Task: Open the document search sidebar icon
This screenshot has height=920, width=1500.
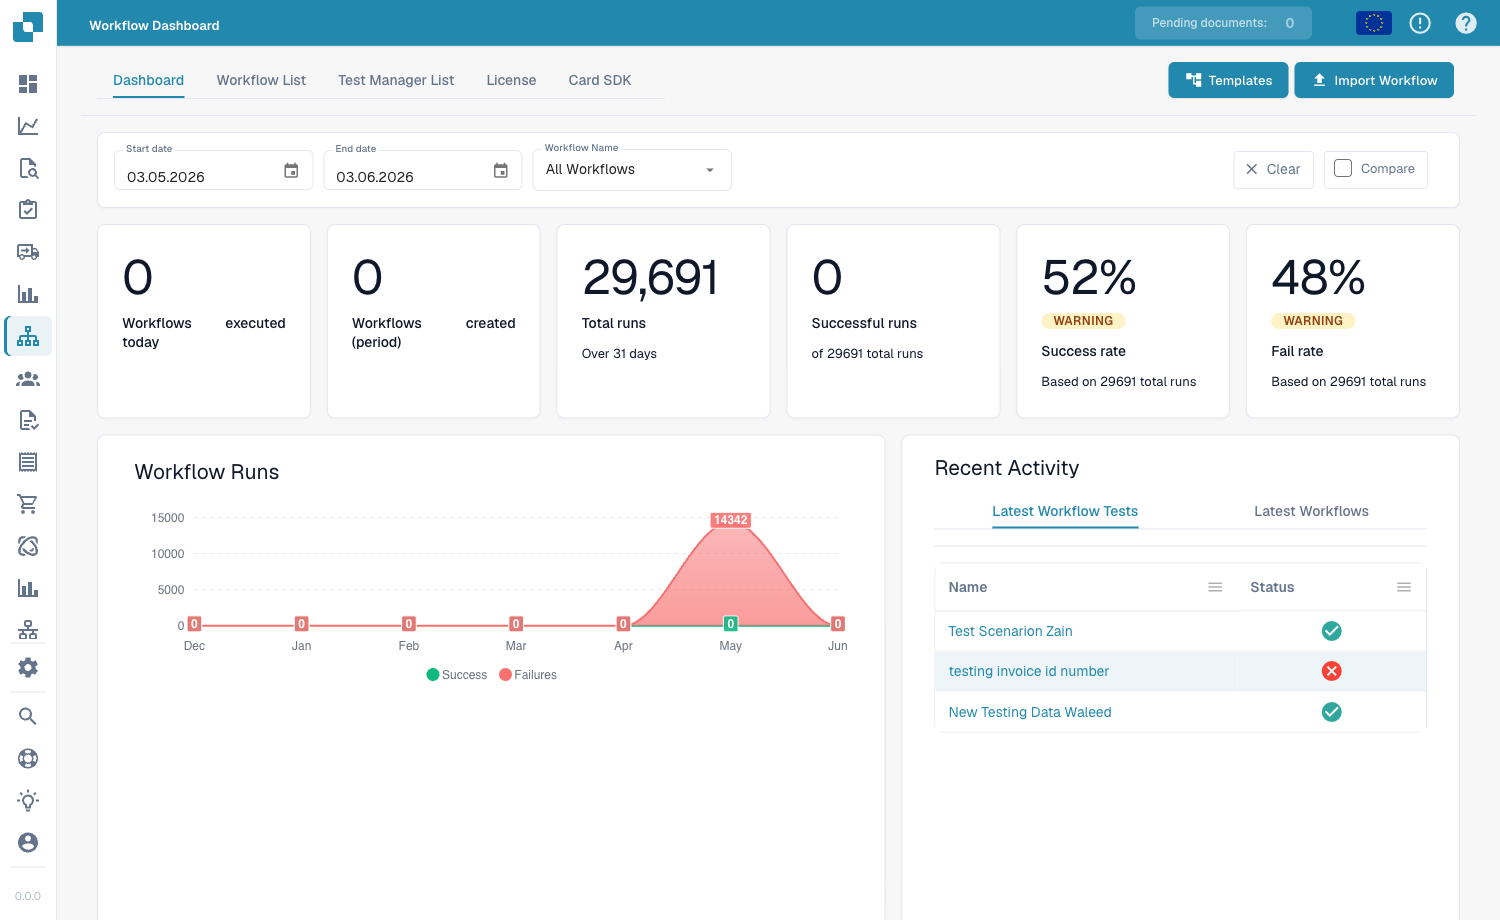Action: point(28,168)
